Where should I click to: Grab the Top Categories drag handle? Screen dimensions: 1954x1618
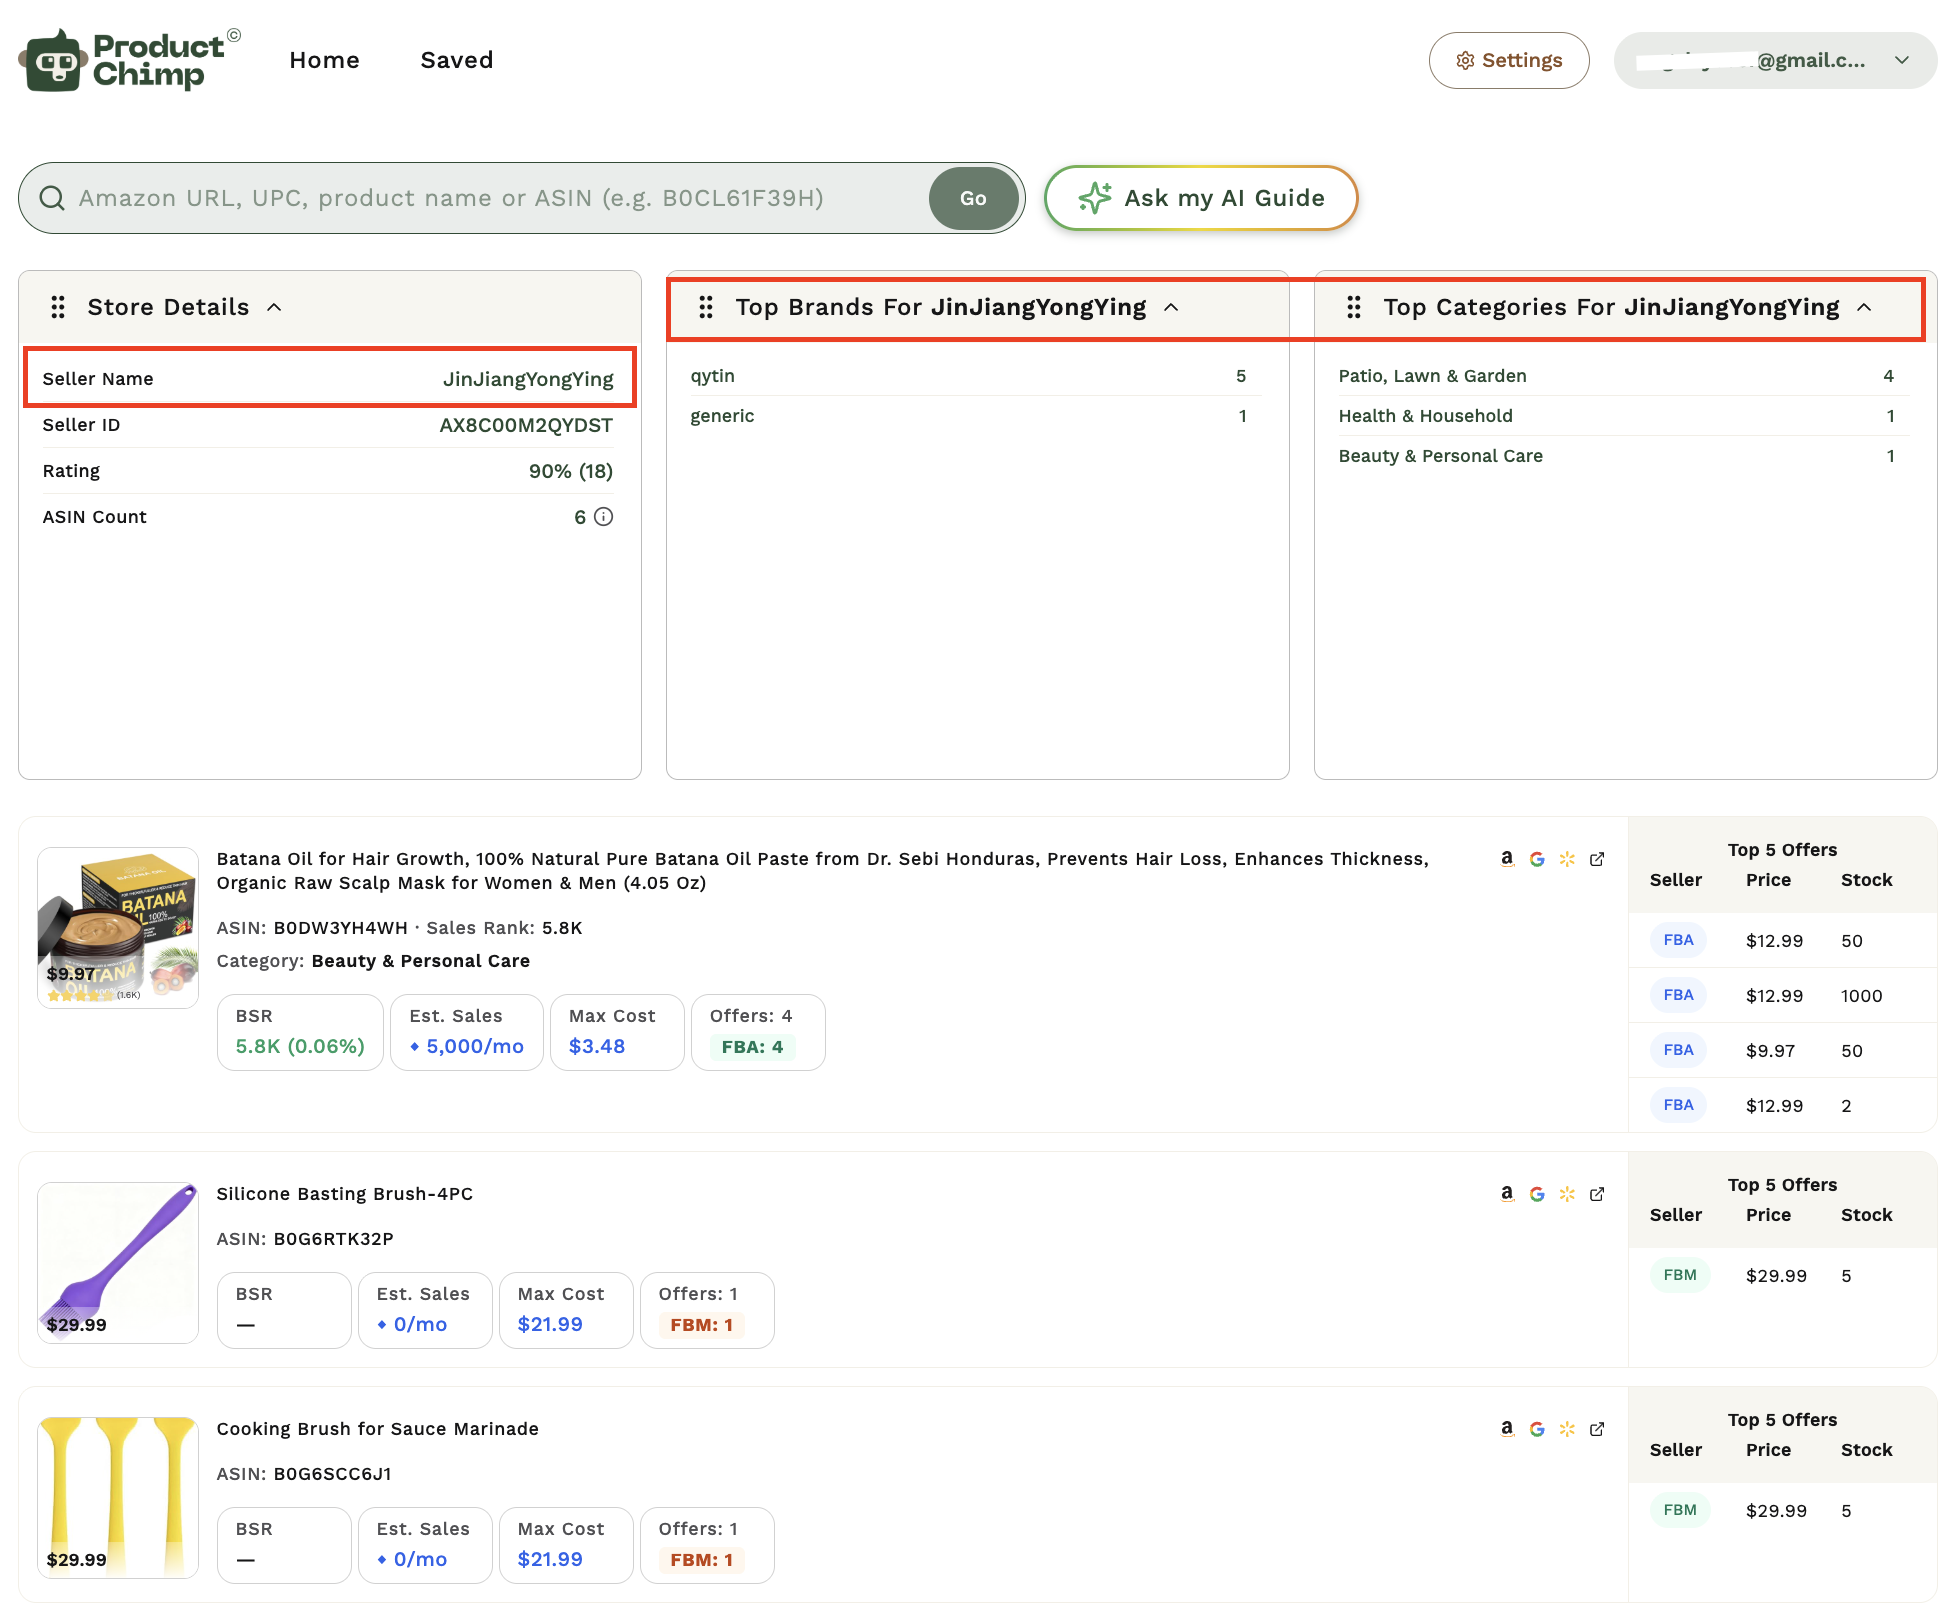1354,307
